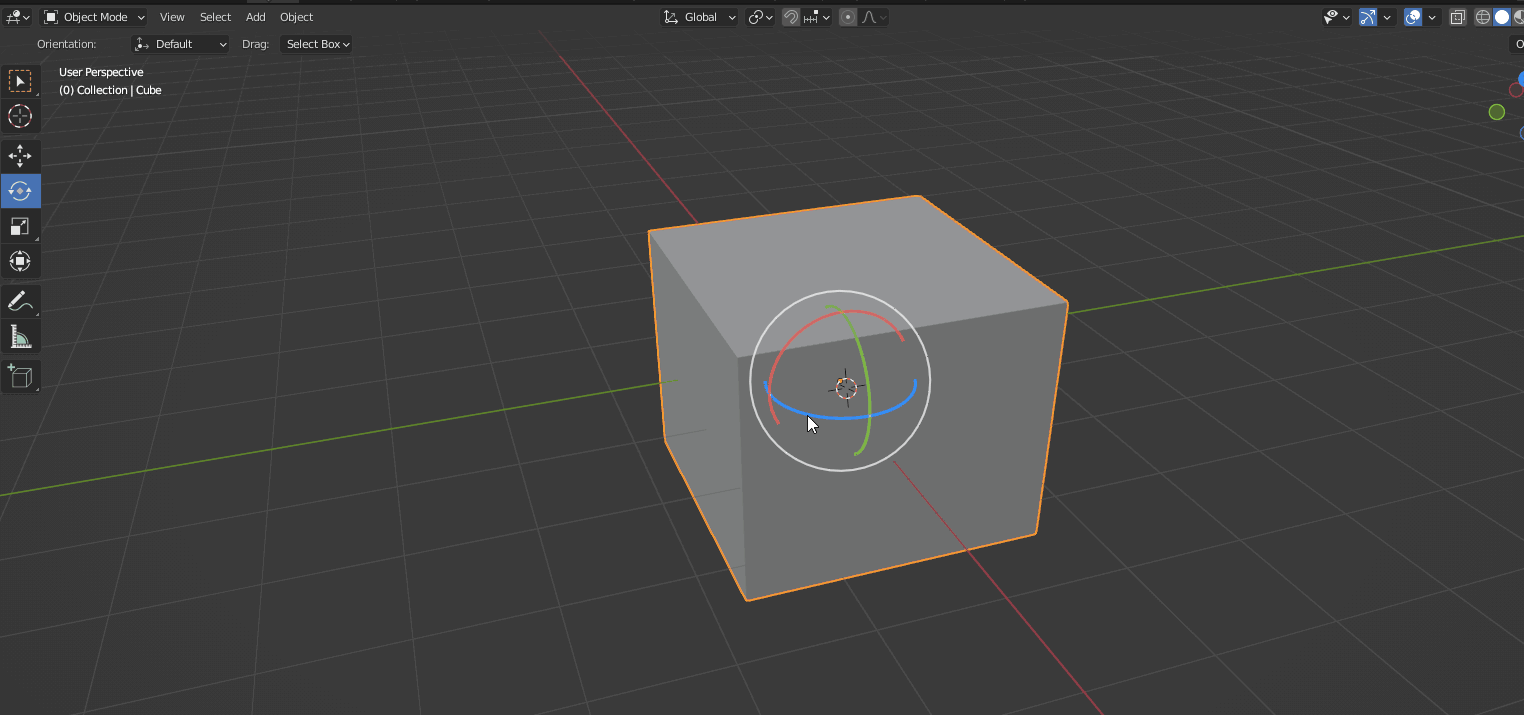Image resolution: width=1524 pixels, height=715 pixels.
Task: Pick the 3D Cursor tool
Action: click(20, 116)
